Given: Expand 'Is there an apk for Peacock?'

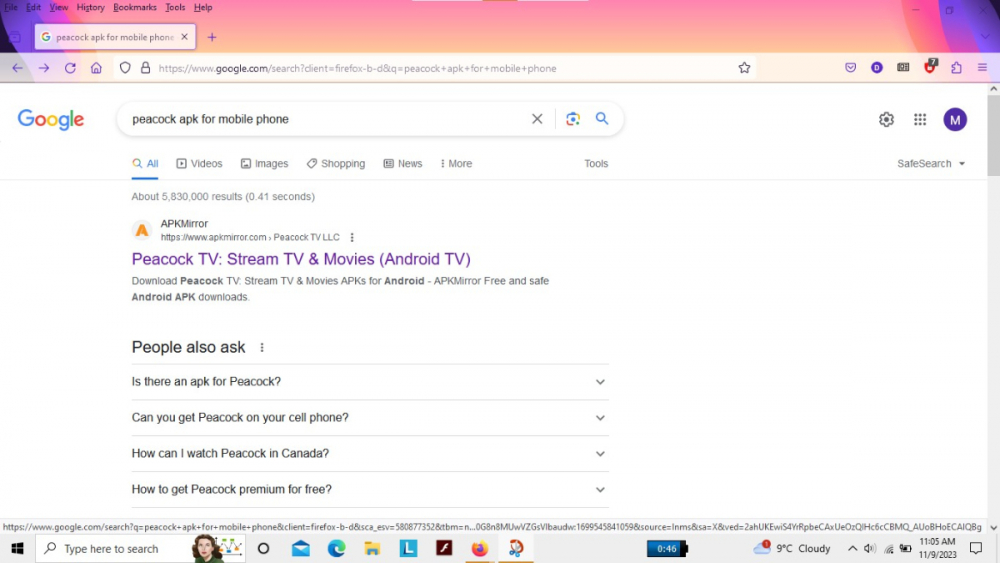Looking at the screenshot, I should [x=370, y=381].
